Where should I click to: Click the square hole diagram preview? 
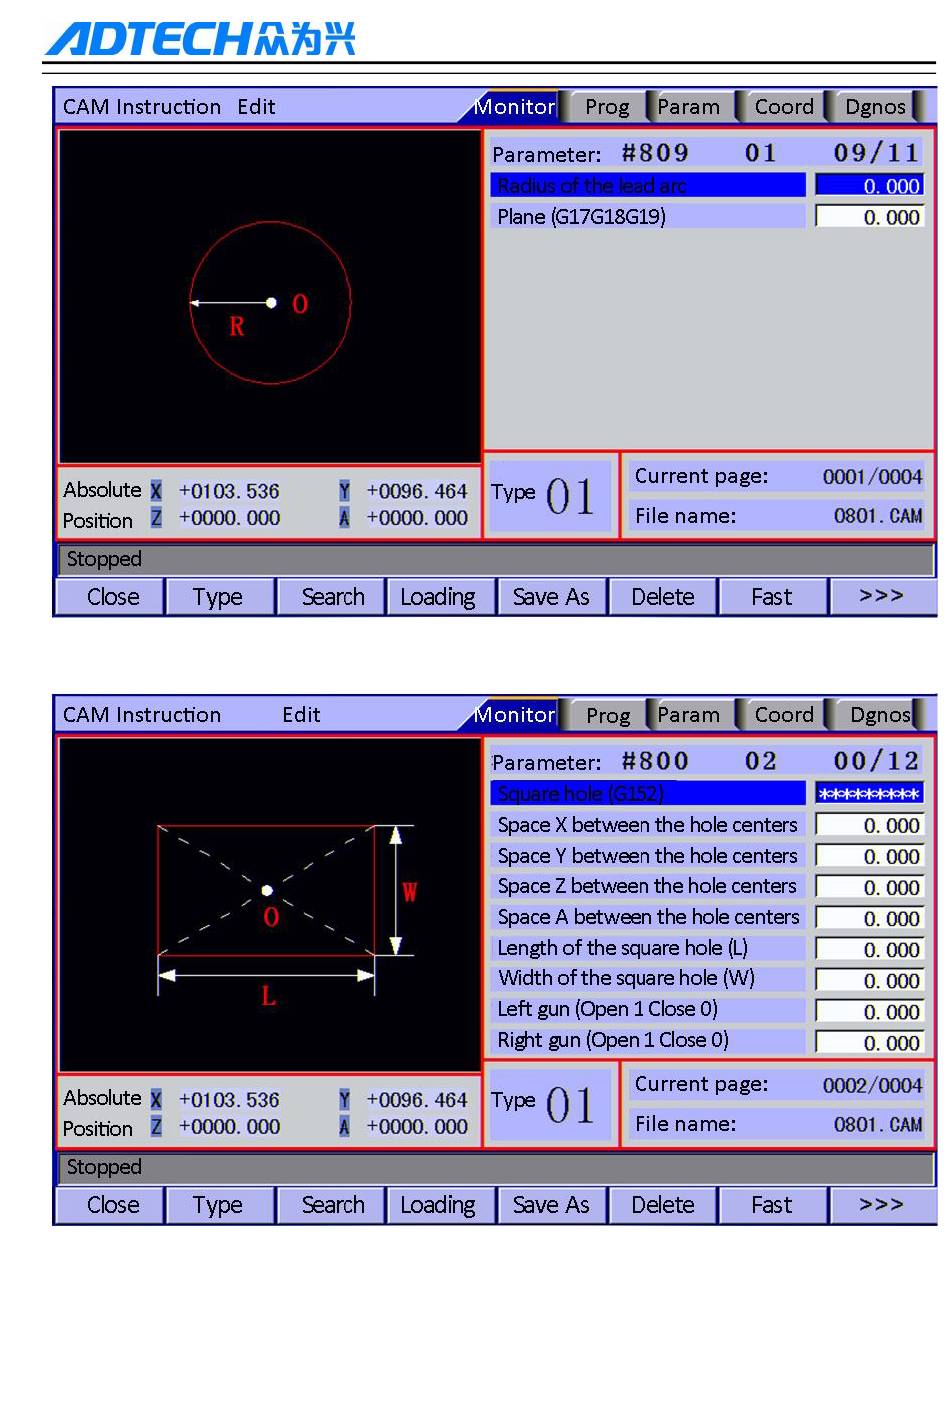[x=269, y=905]
